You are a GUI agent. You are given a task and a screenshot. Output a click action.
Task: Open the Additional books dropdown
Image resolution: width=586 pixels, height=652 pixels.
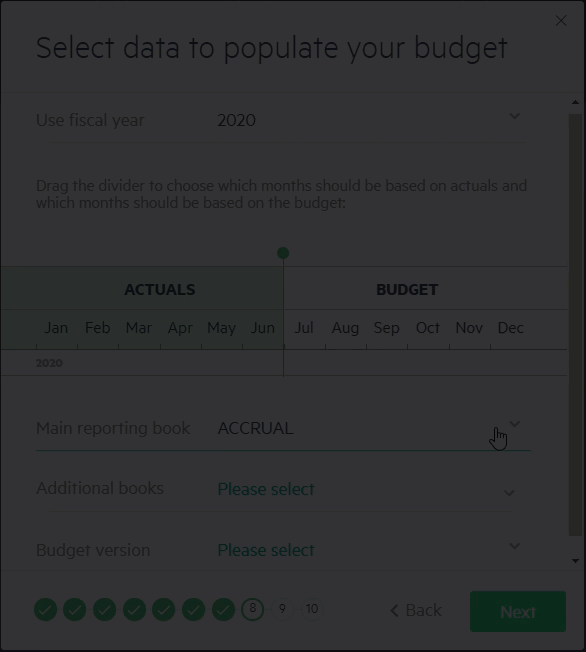(x=281, y=489)
